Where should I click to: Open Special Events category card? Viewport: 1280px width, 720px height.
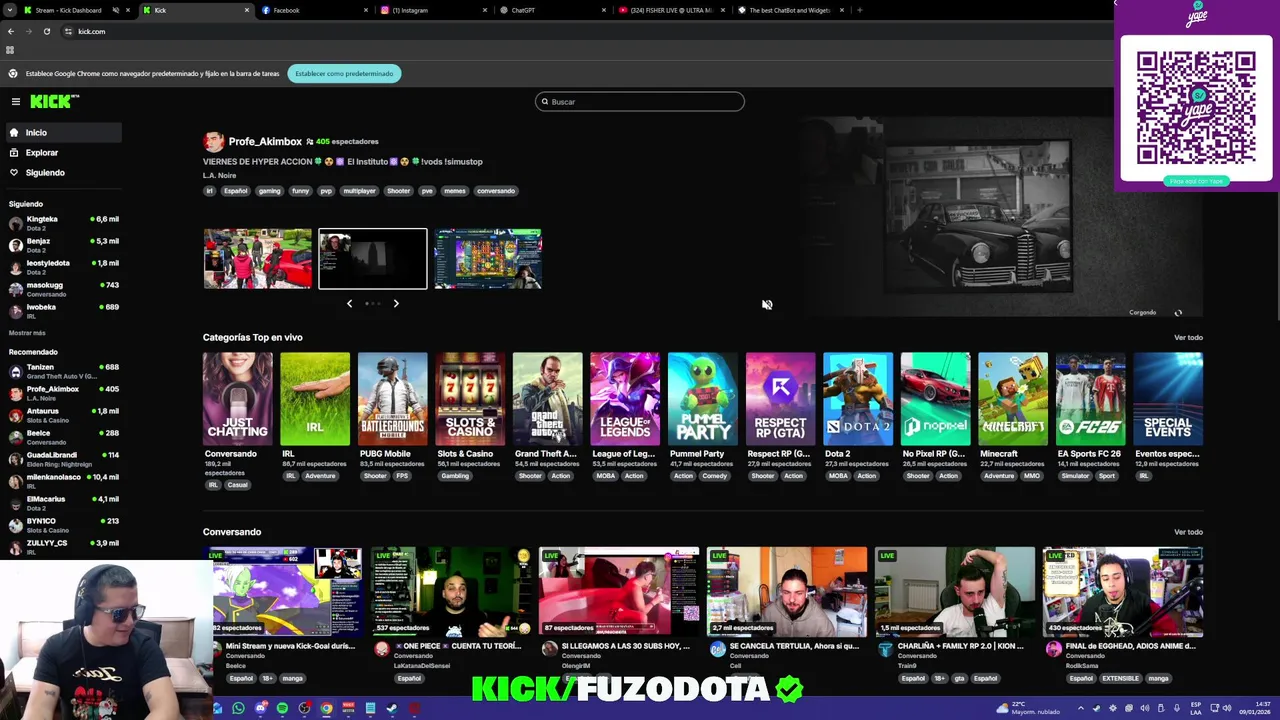[1168, 398]
